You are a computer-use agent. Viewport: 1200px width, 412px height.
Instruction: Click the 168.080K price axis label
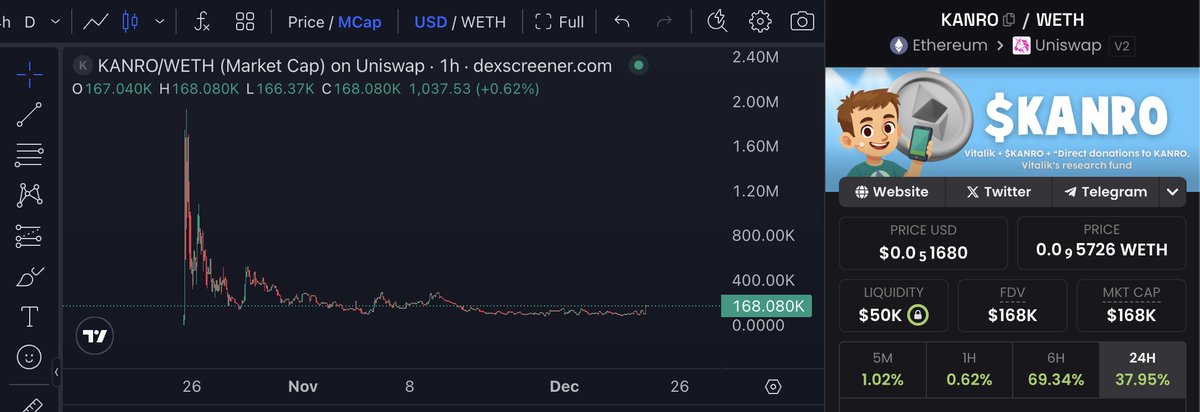click(x=766, y=307)
